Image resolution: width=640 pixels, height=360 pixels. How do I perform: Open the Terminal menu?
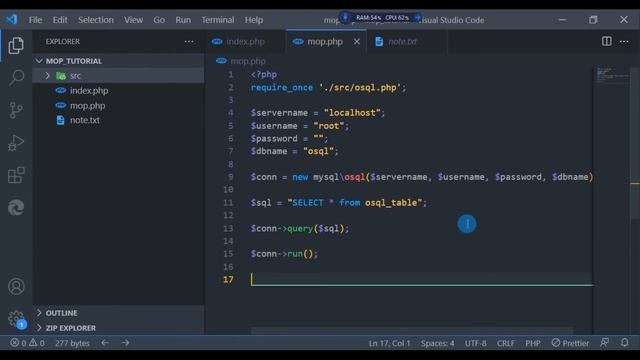(218, 20)
